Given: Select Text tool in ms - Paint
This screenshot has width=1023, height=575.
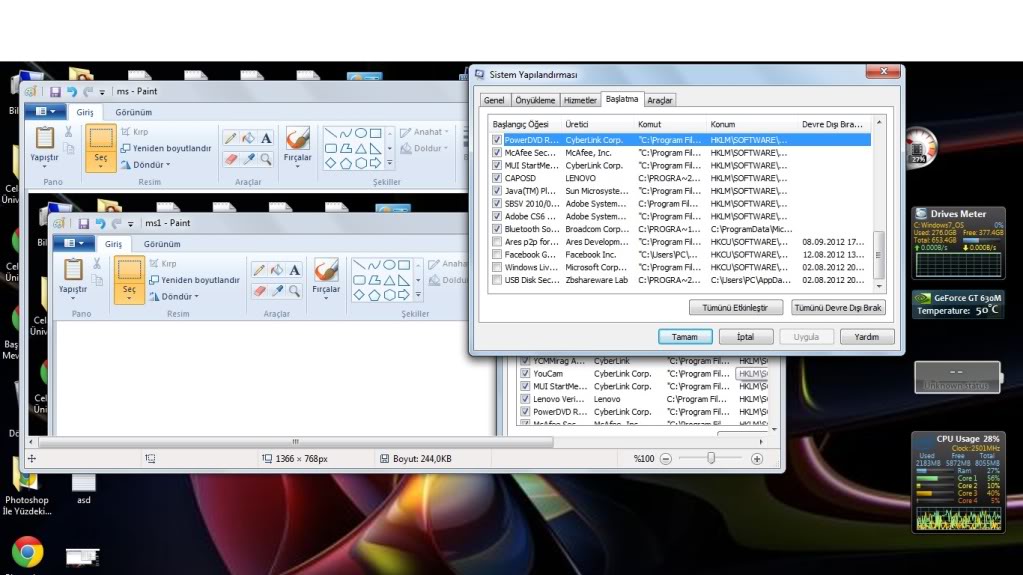Looking at the screenshot, I should (x=266, y=138).
